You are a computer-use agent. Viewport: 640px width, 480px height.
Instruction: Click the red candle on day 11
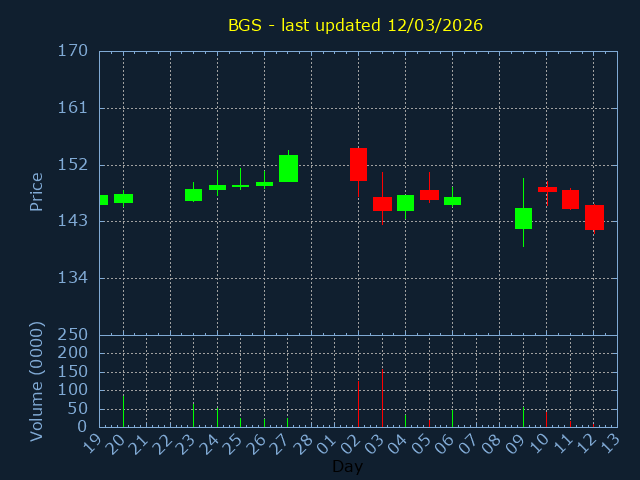pyautogui.click(x=570, y=199)
